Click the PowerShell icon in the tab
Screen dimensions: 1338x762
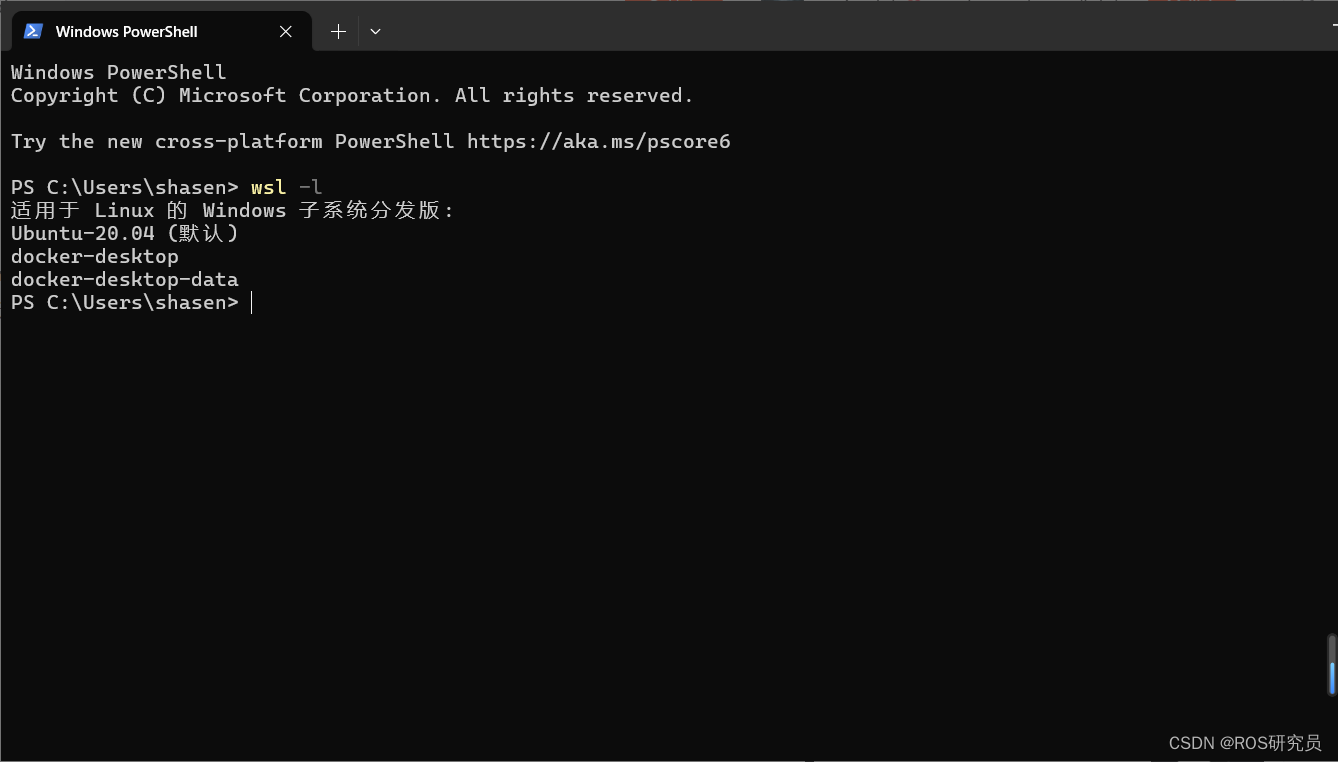point(33,31)
